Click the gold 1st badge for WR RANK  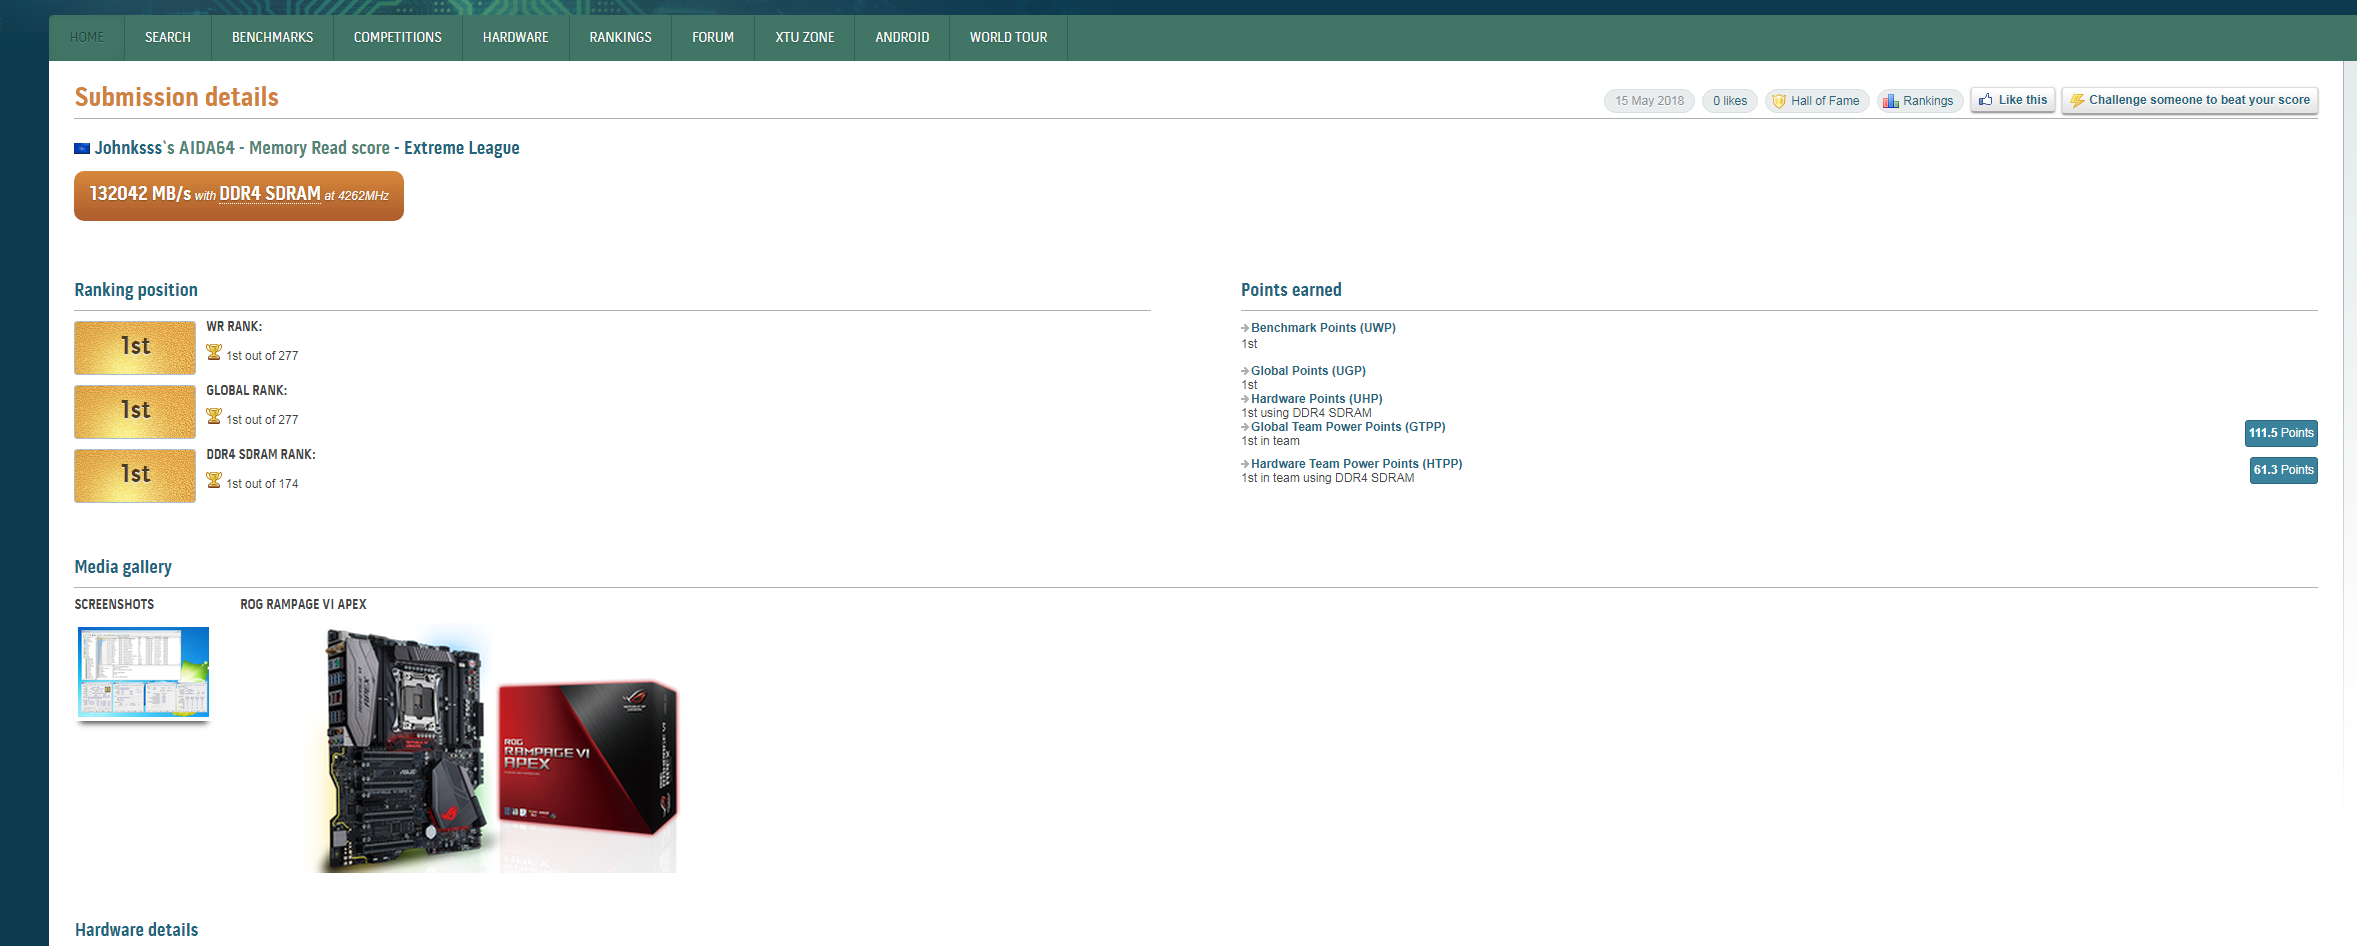[135, 347]
